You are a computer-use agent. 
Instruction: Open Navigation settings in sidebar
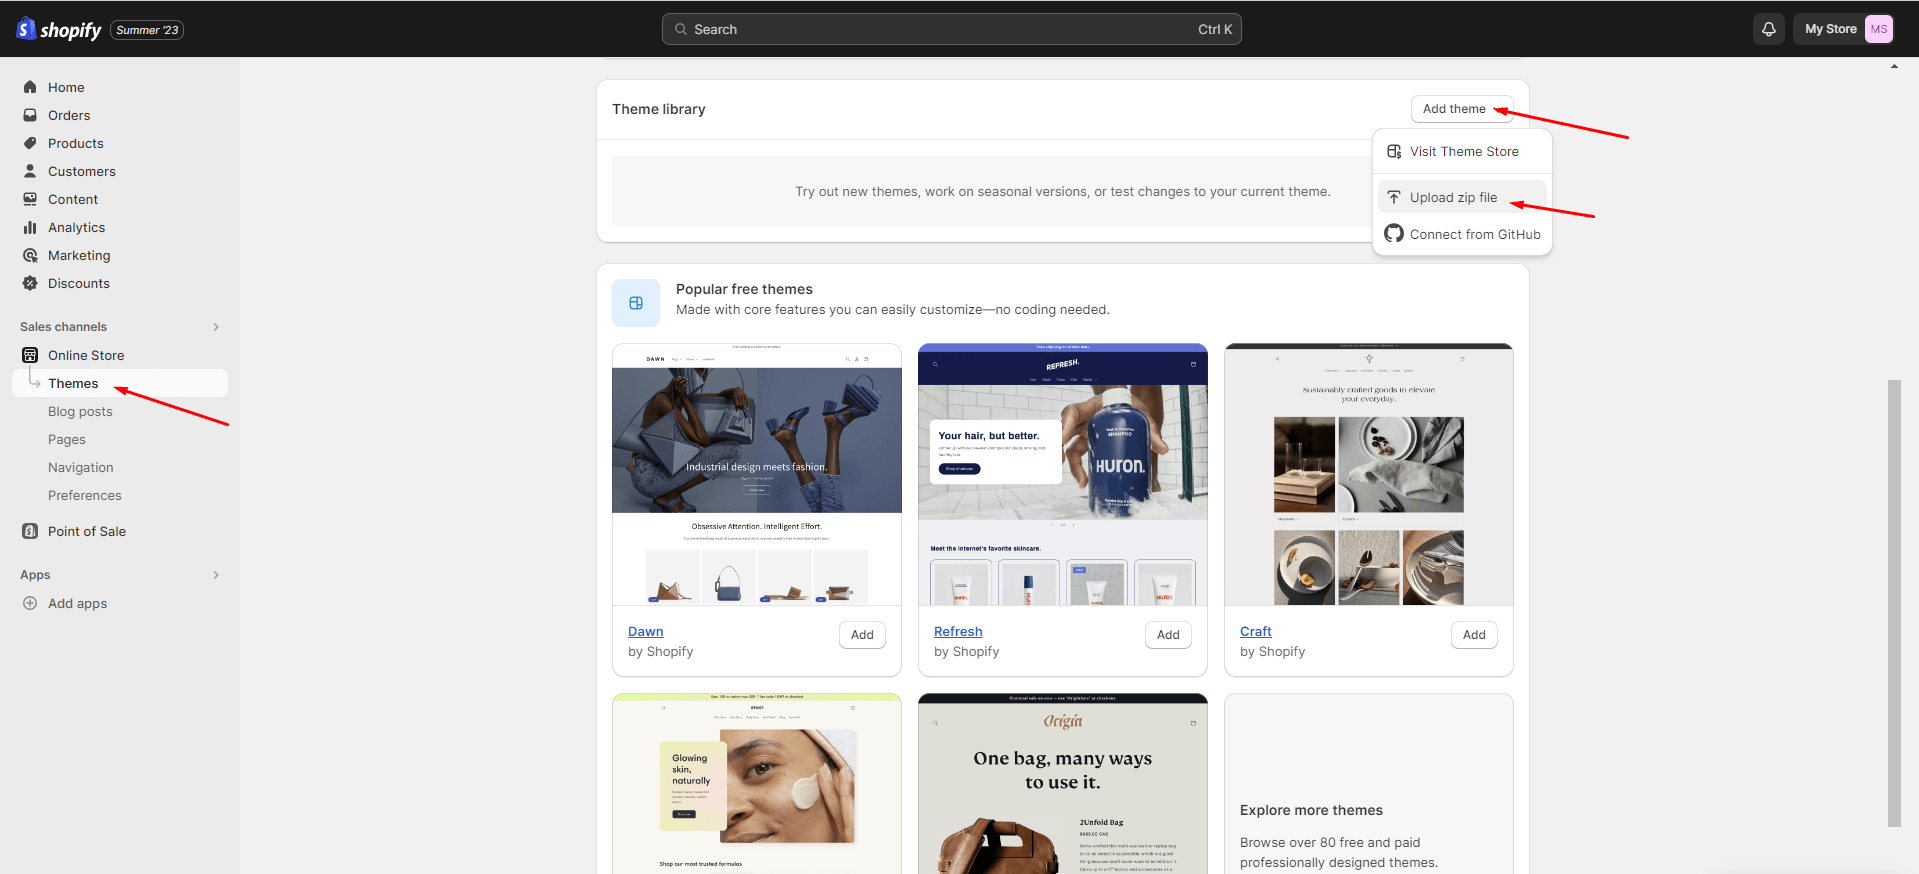81,467
